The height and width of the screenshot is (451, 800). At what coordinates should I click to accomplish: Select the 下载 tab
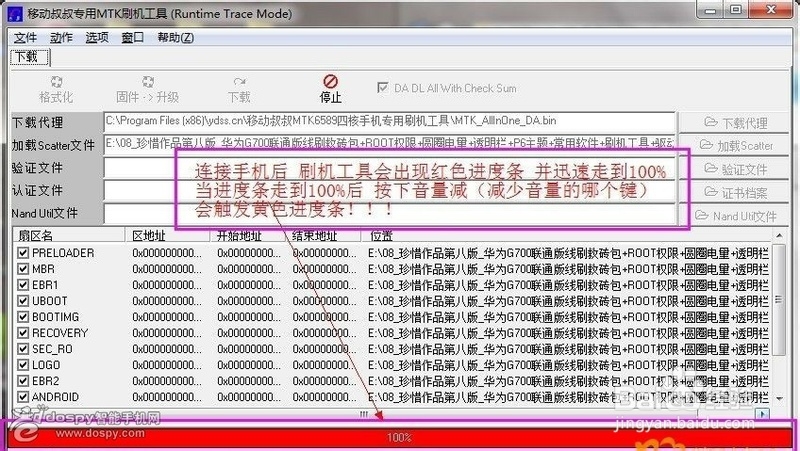tap(29, 57)
